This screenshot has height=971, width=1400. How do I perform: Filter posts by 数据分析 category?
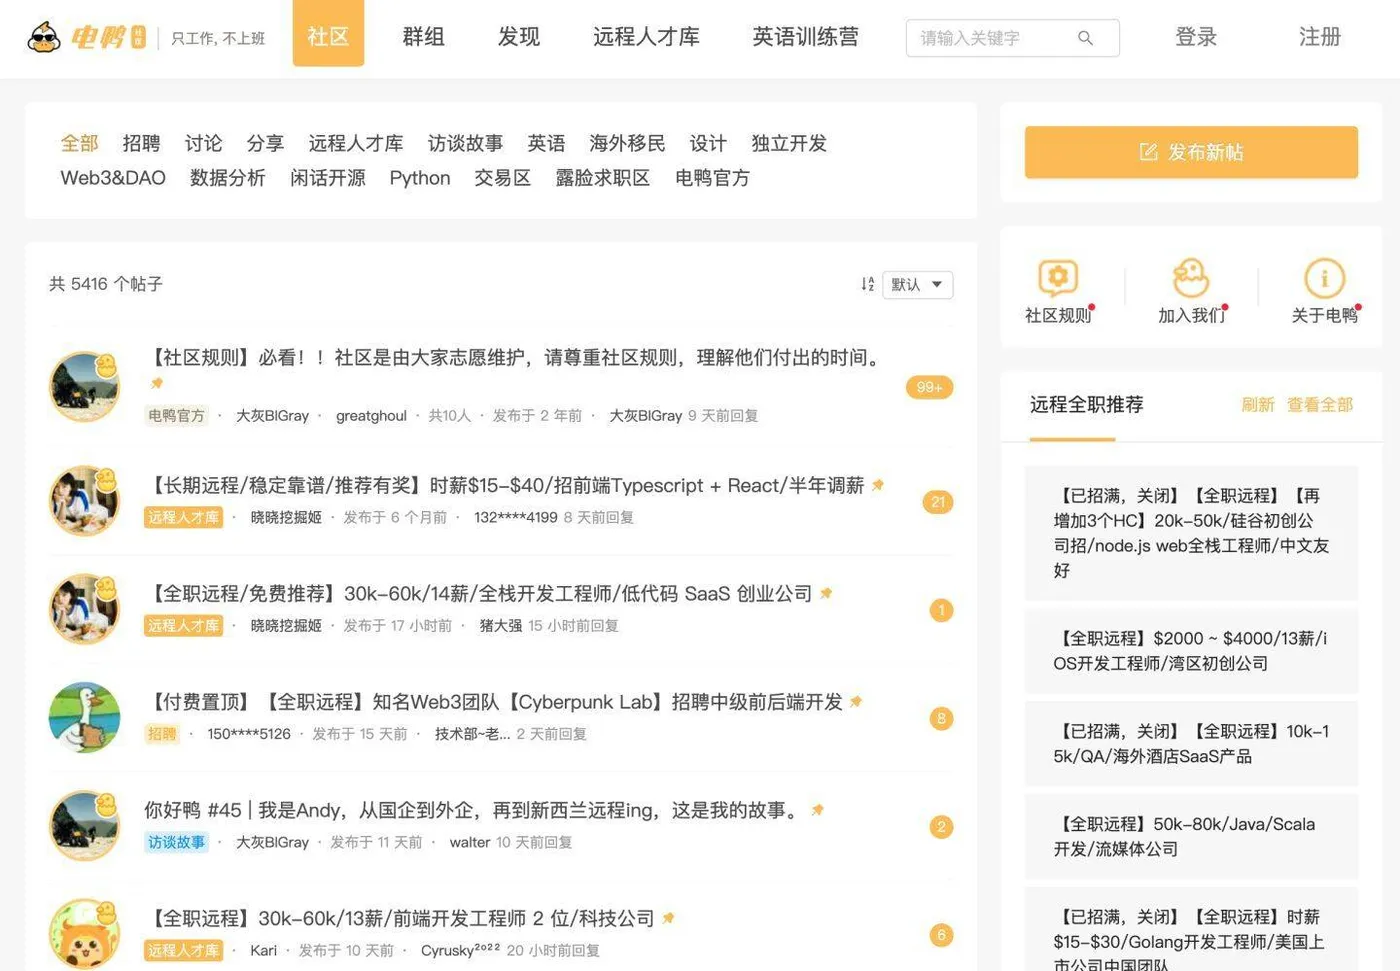click(x=228, y=178)
